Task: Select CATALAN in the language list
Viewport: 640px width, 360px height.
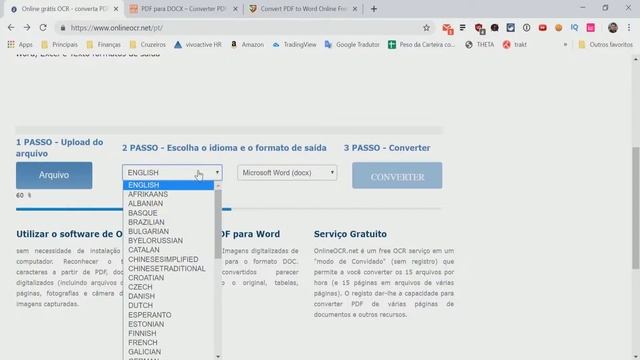Action: click(x=168, y=250)
